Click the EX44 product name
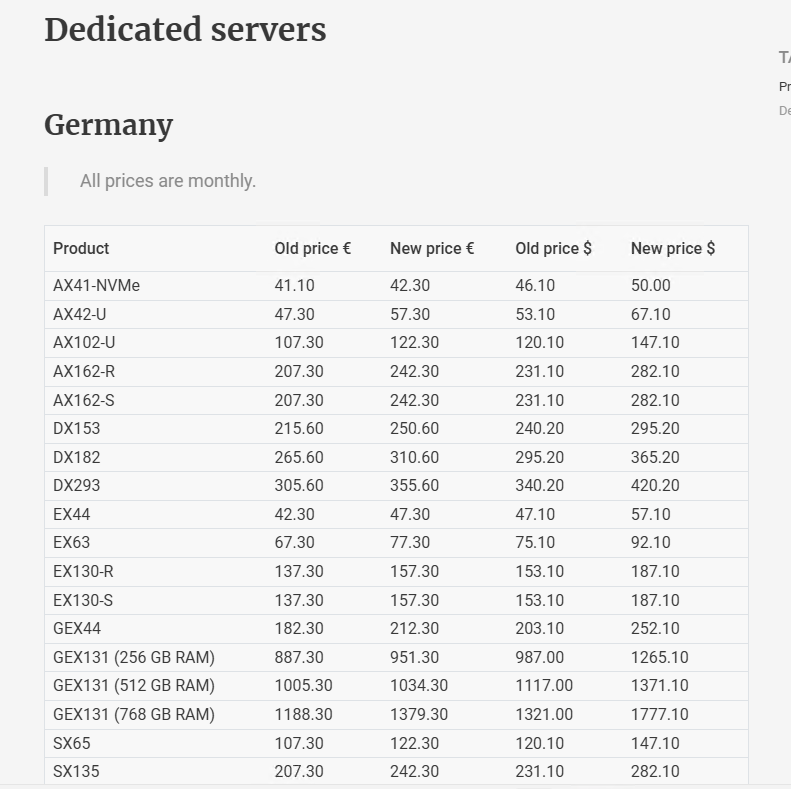The width and height of the screenshot is (791, 789). coord(72,514)
